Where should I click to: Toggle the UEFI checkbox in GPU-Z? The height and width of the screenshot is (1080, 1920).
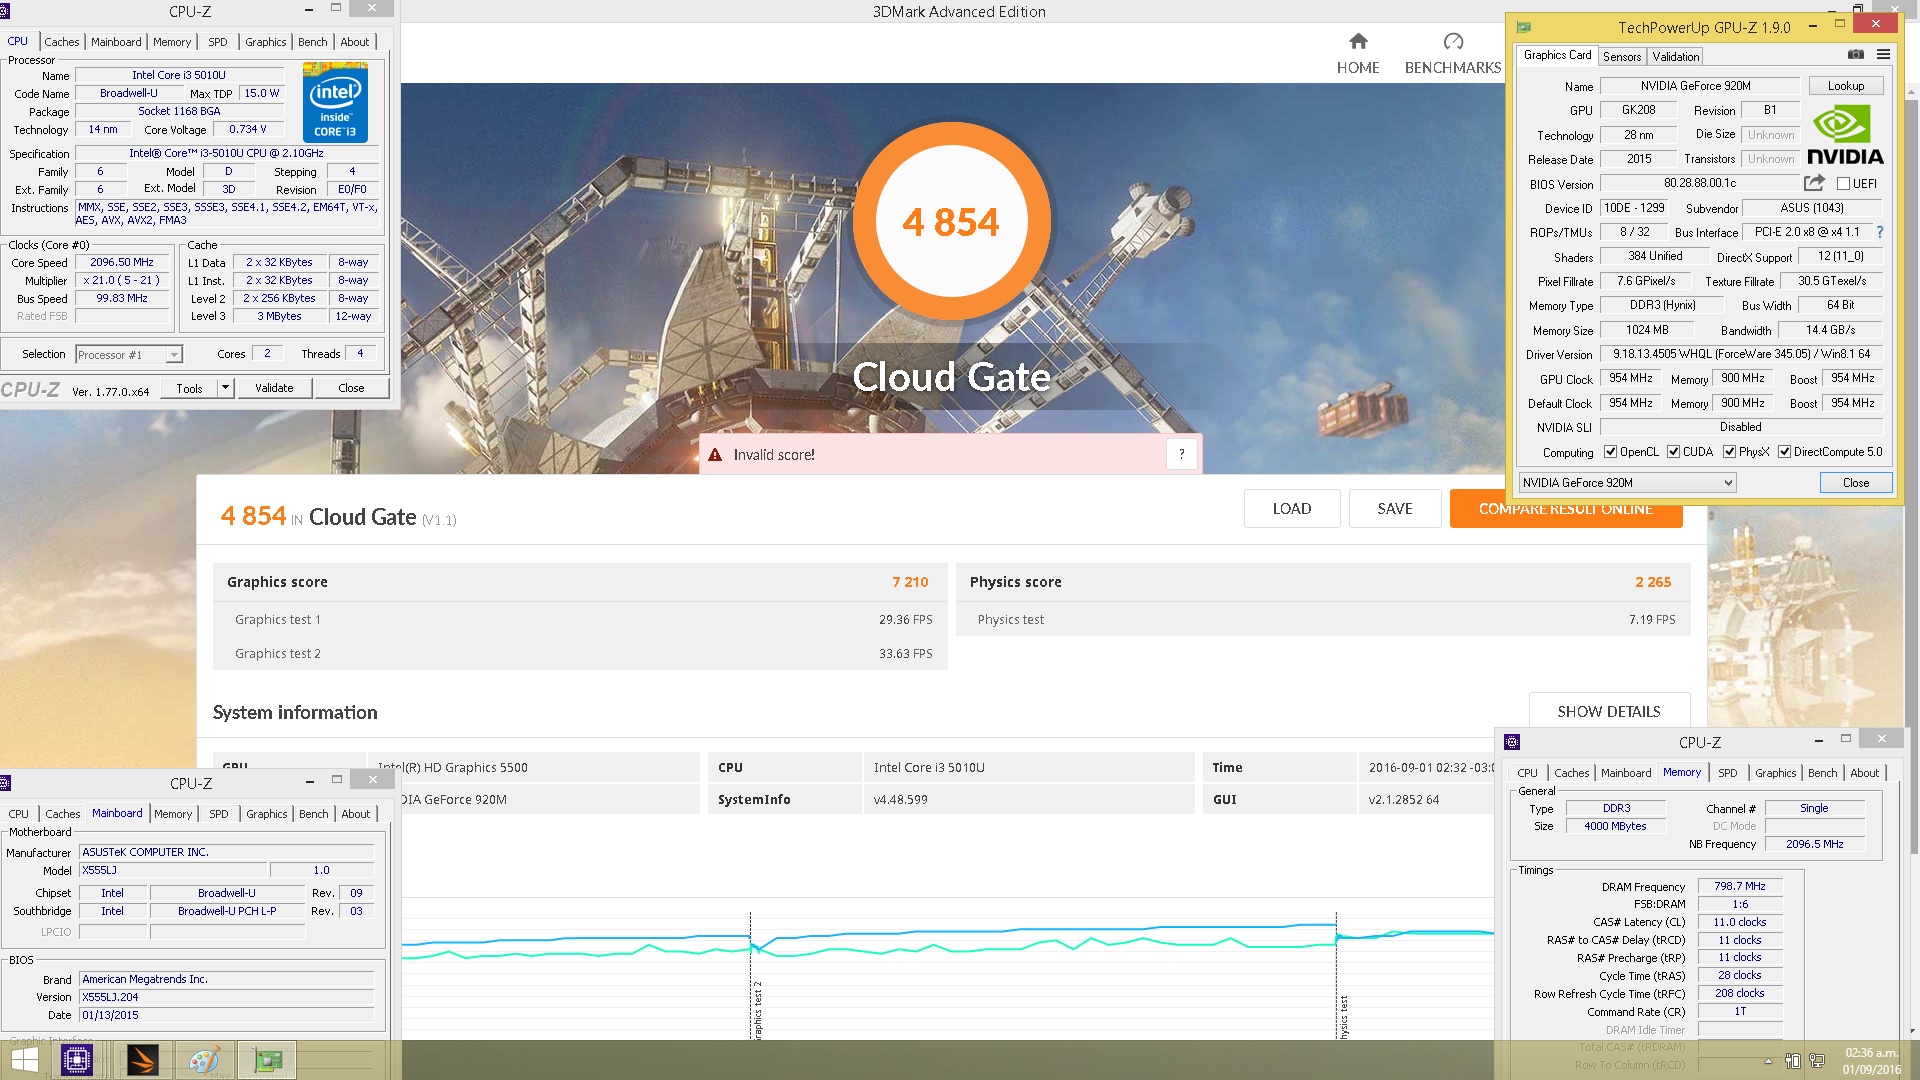pos(1843,184)
